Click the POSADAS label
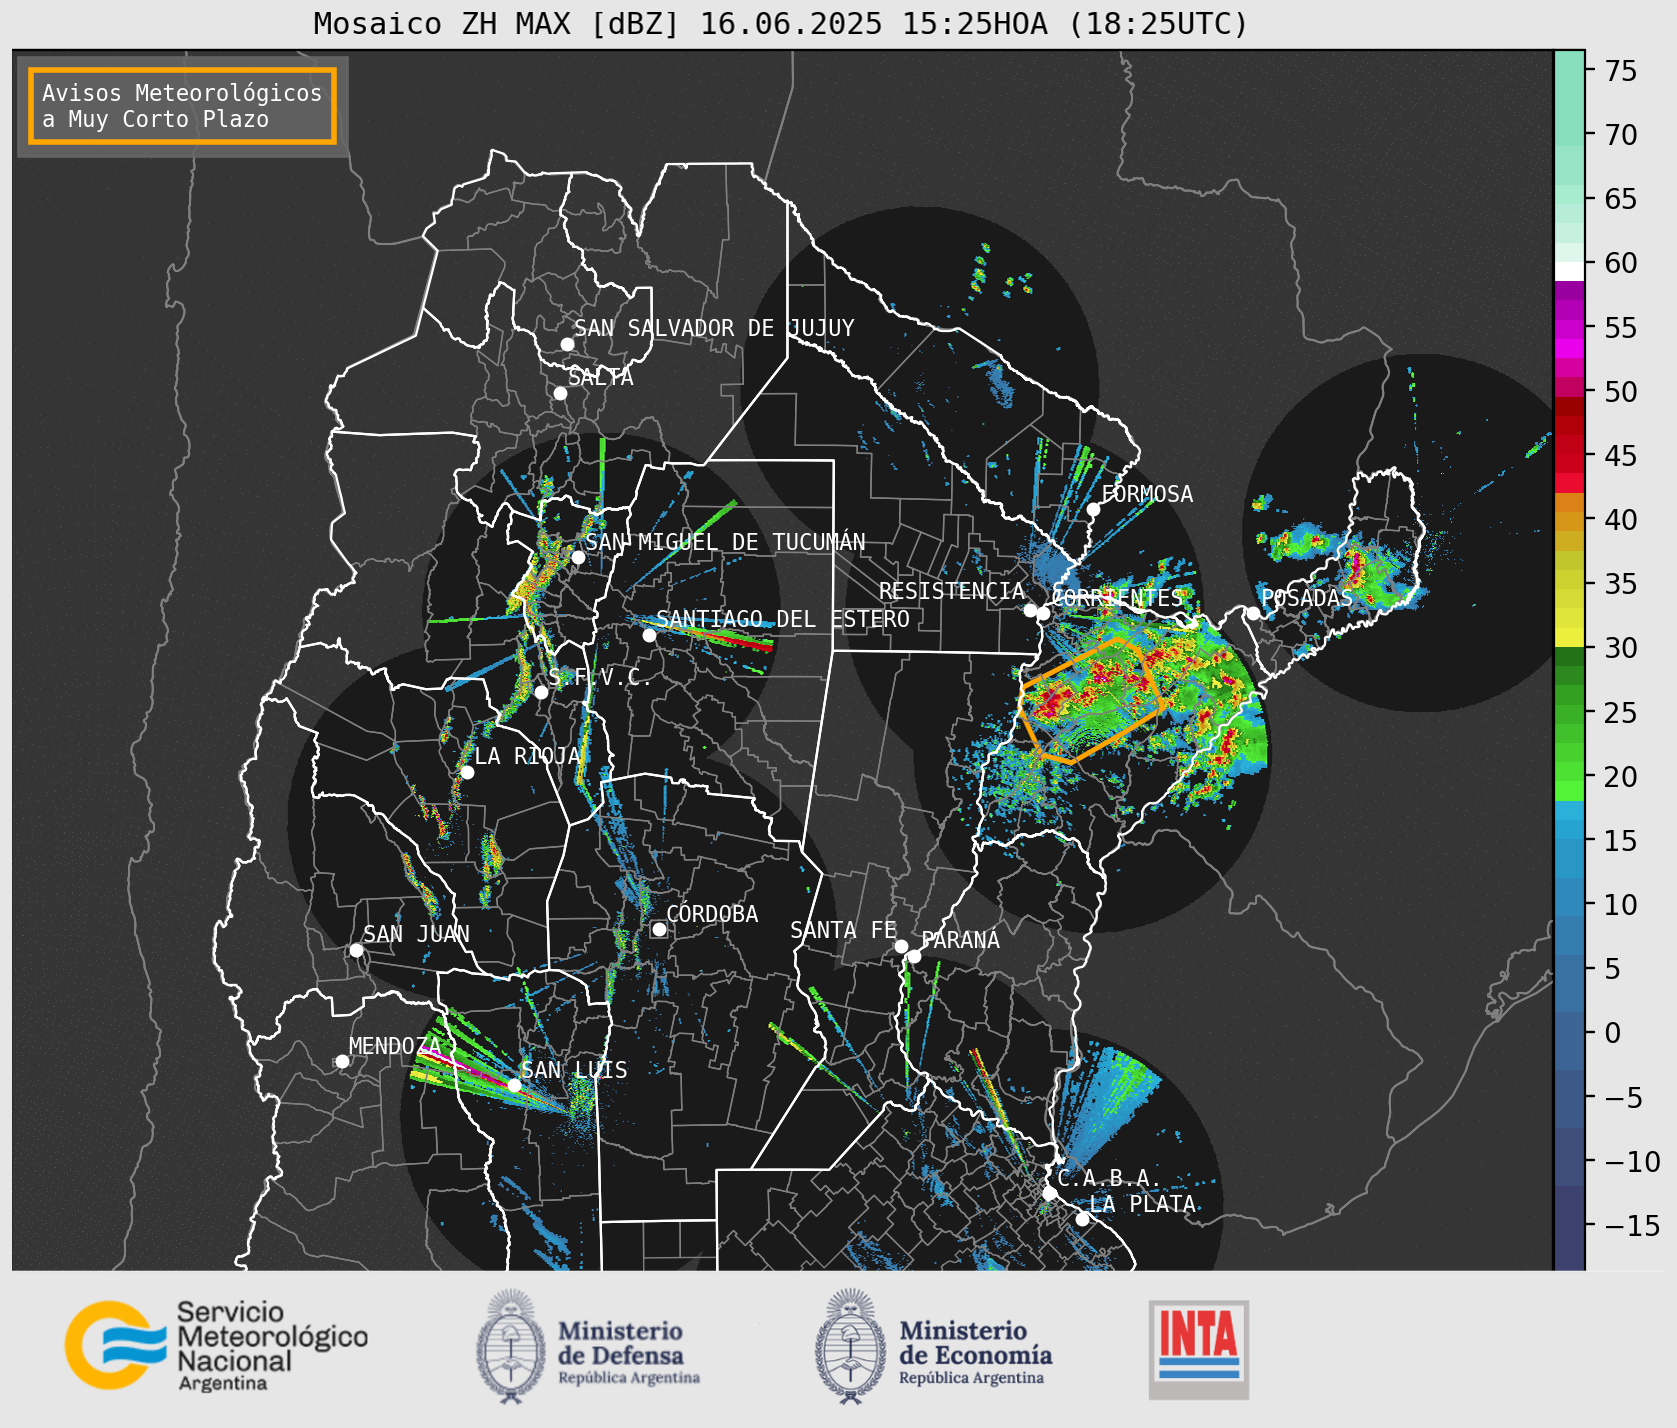Screen dimensions: 1677x1428 click(1306, 598)
